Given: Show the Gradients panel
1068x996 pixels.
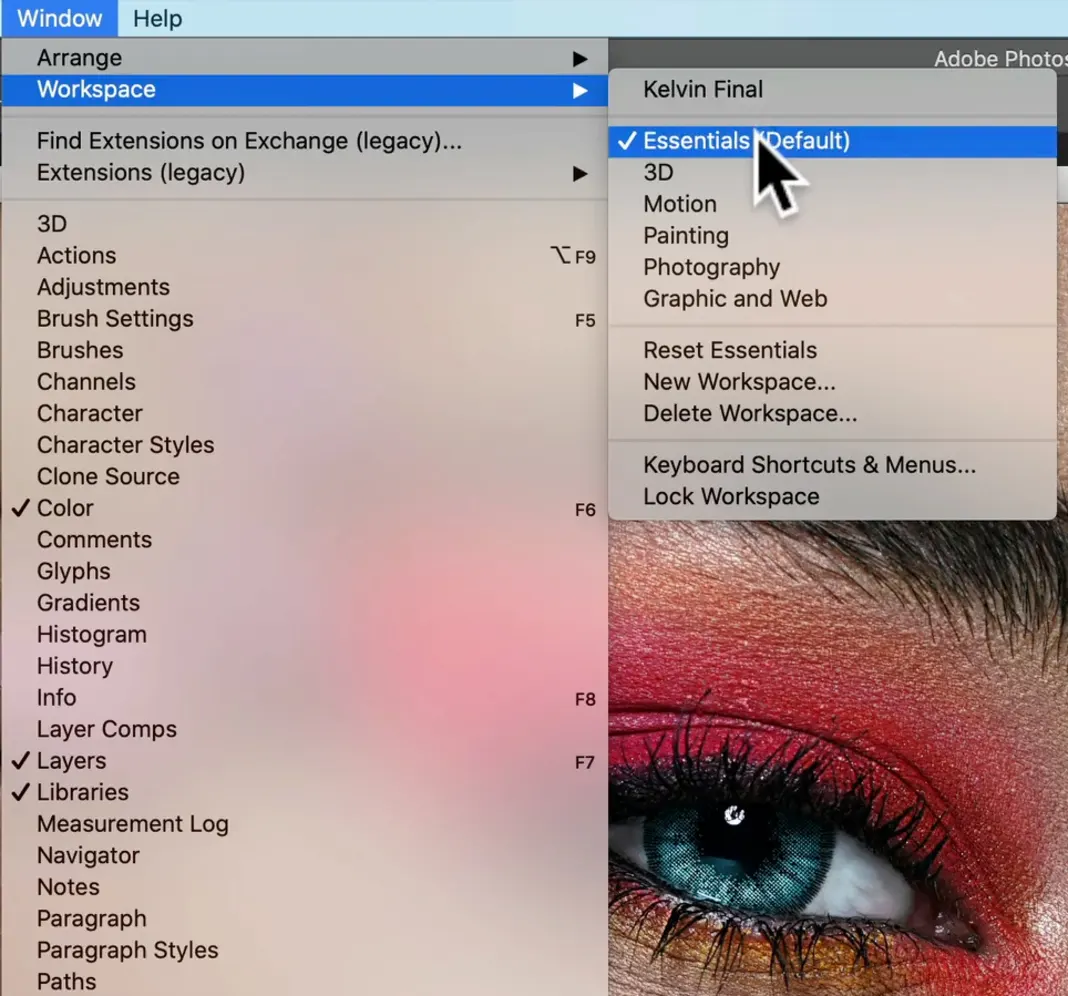Looking at the screenshot, I should pos(304,603).
